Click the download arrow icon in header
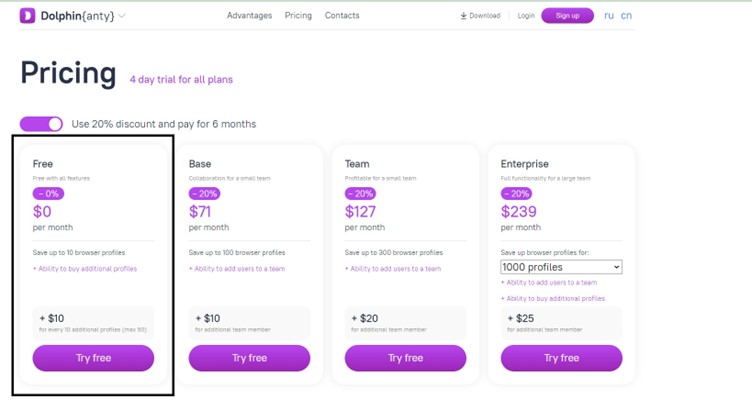 click(x=463, y=16)
